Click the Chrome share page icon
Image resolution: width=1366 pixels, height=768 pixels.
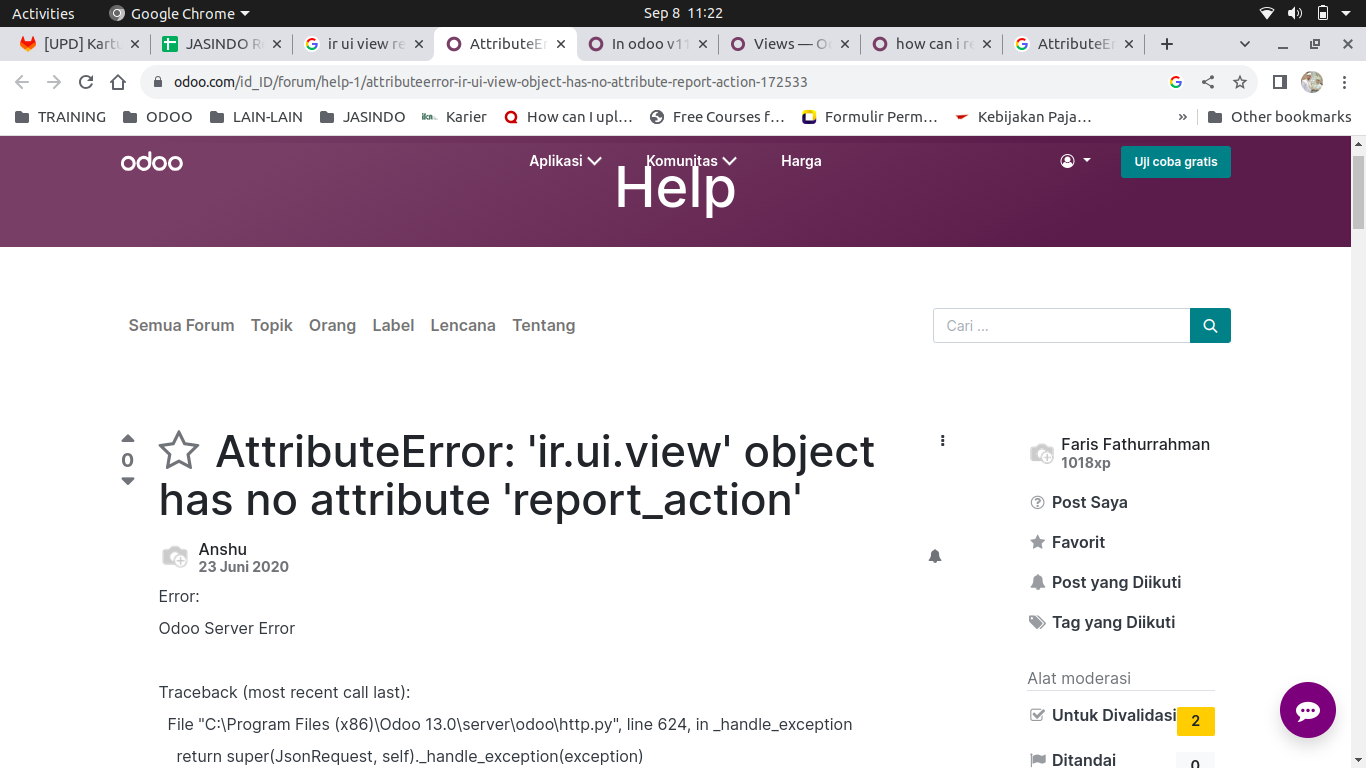tap(1208, 82)
